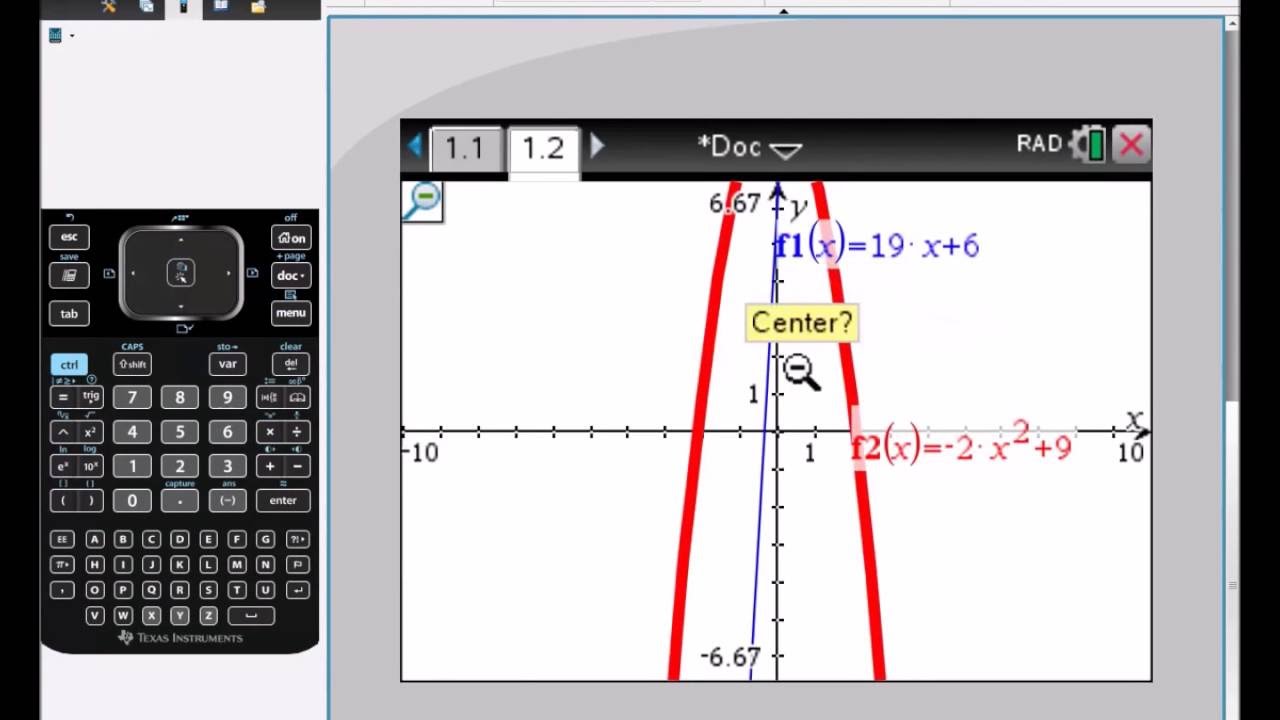
Task: Click the Center? tooltip prompt
Action: click(802, 323)
